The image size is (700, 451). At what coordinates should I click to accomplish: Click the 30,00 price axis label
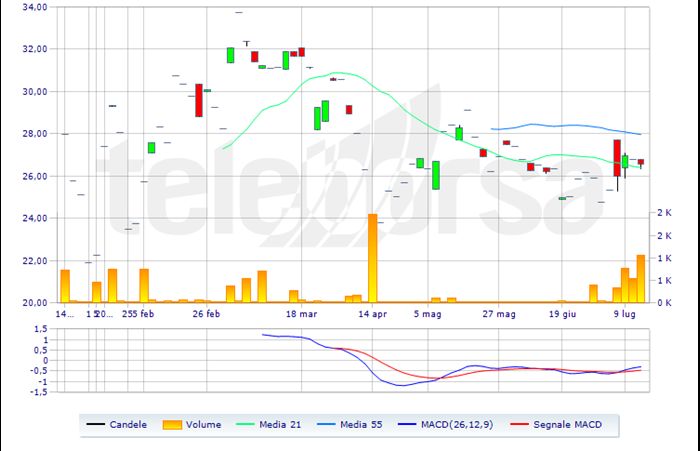point(35,92)
